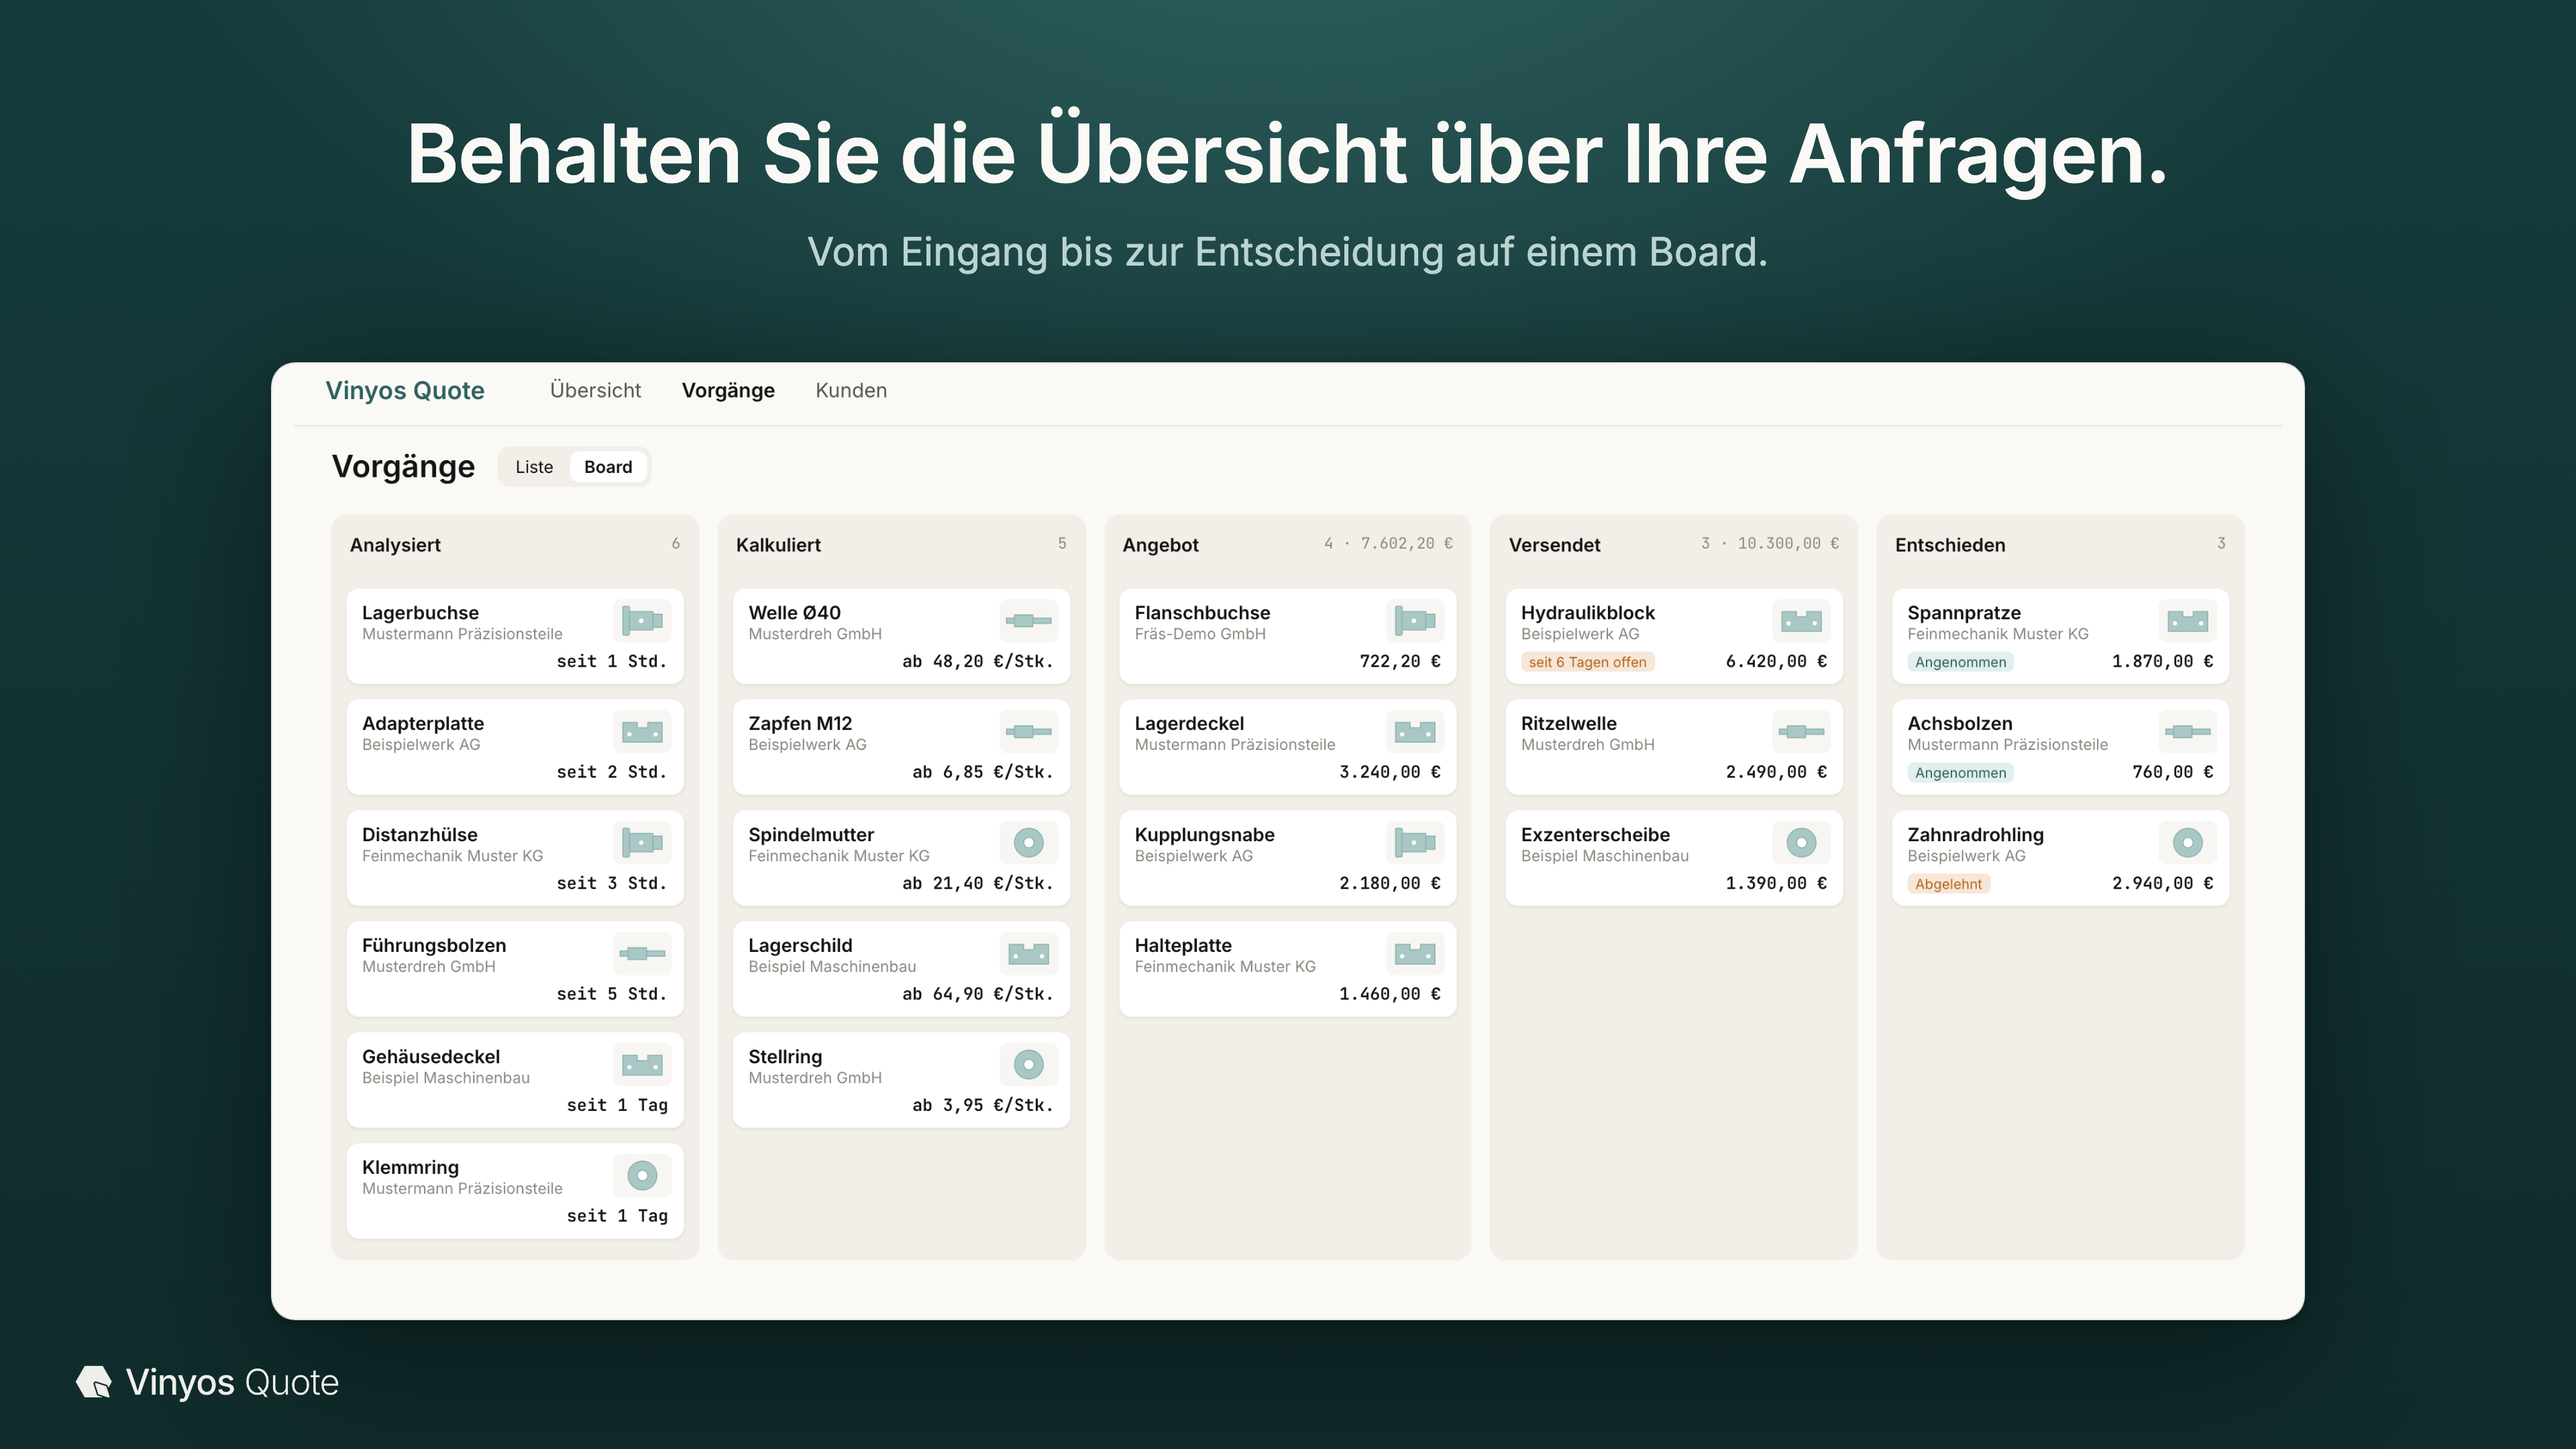Click the 'seit 6 Tagen offen' badge
The width and height of the screenshot is (2576, 1449).
[x=1587, y=662]
